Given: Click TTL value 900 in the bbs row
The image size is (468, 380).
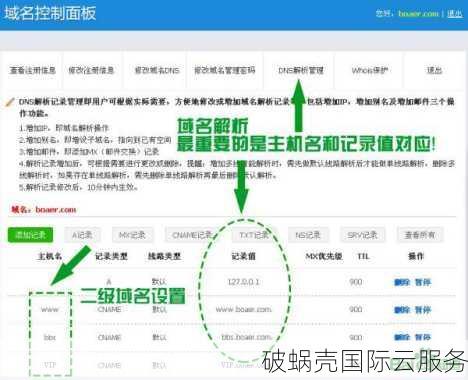Looking at the screenshot, I should click(x=356, y=337).
